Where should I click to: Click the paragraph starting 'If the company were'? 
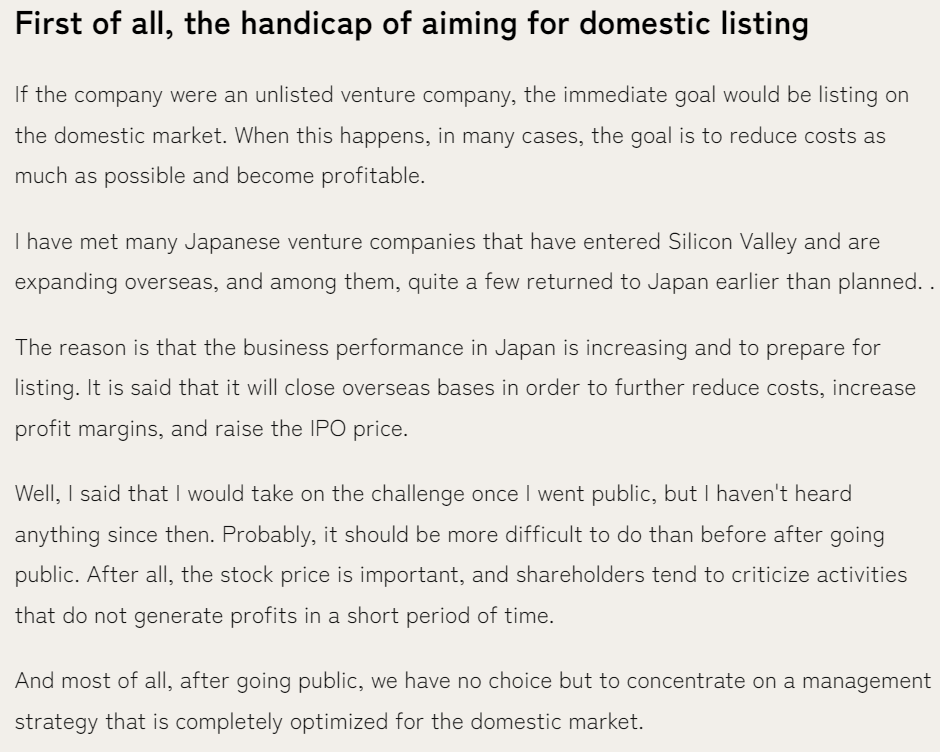(462, 136)
